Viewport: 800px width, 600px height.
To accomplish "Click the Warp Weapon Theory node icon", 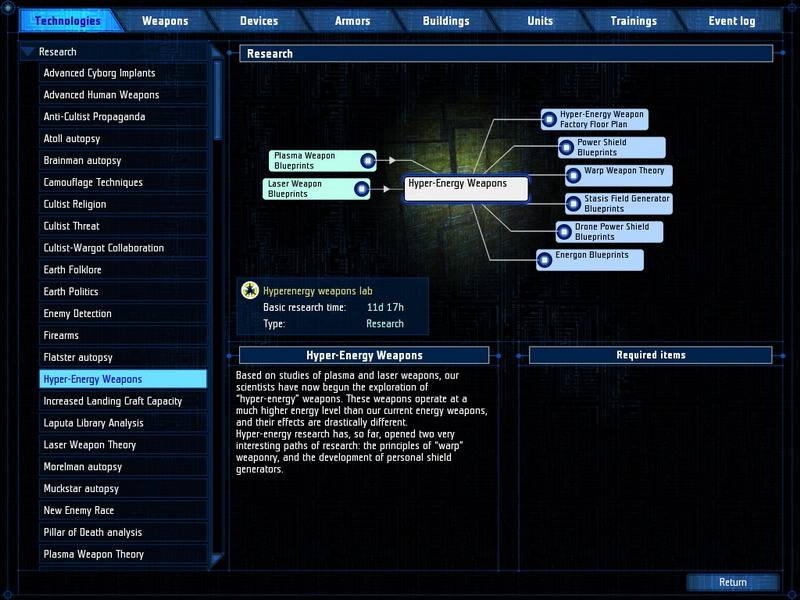I will 573,175.
